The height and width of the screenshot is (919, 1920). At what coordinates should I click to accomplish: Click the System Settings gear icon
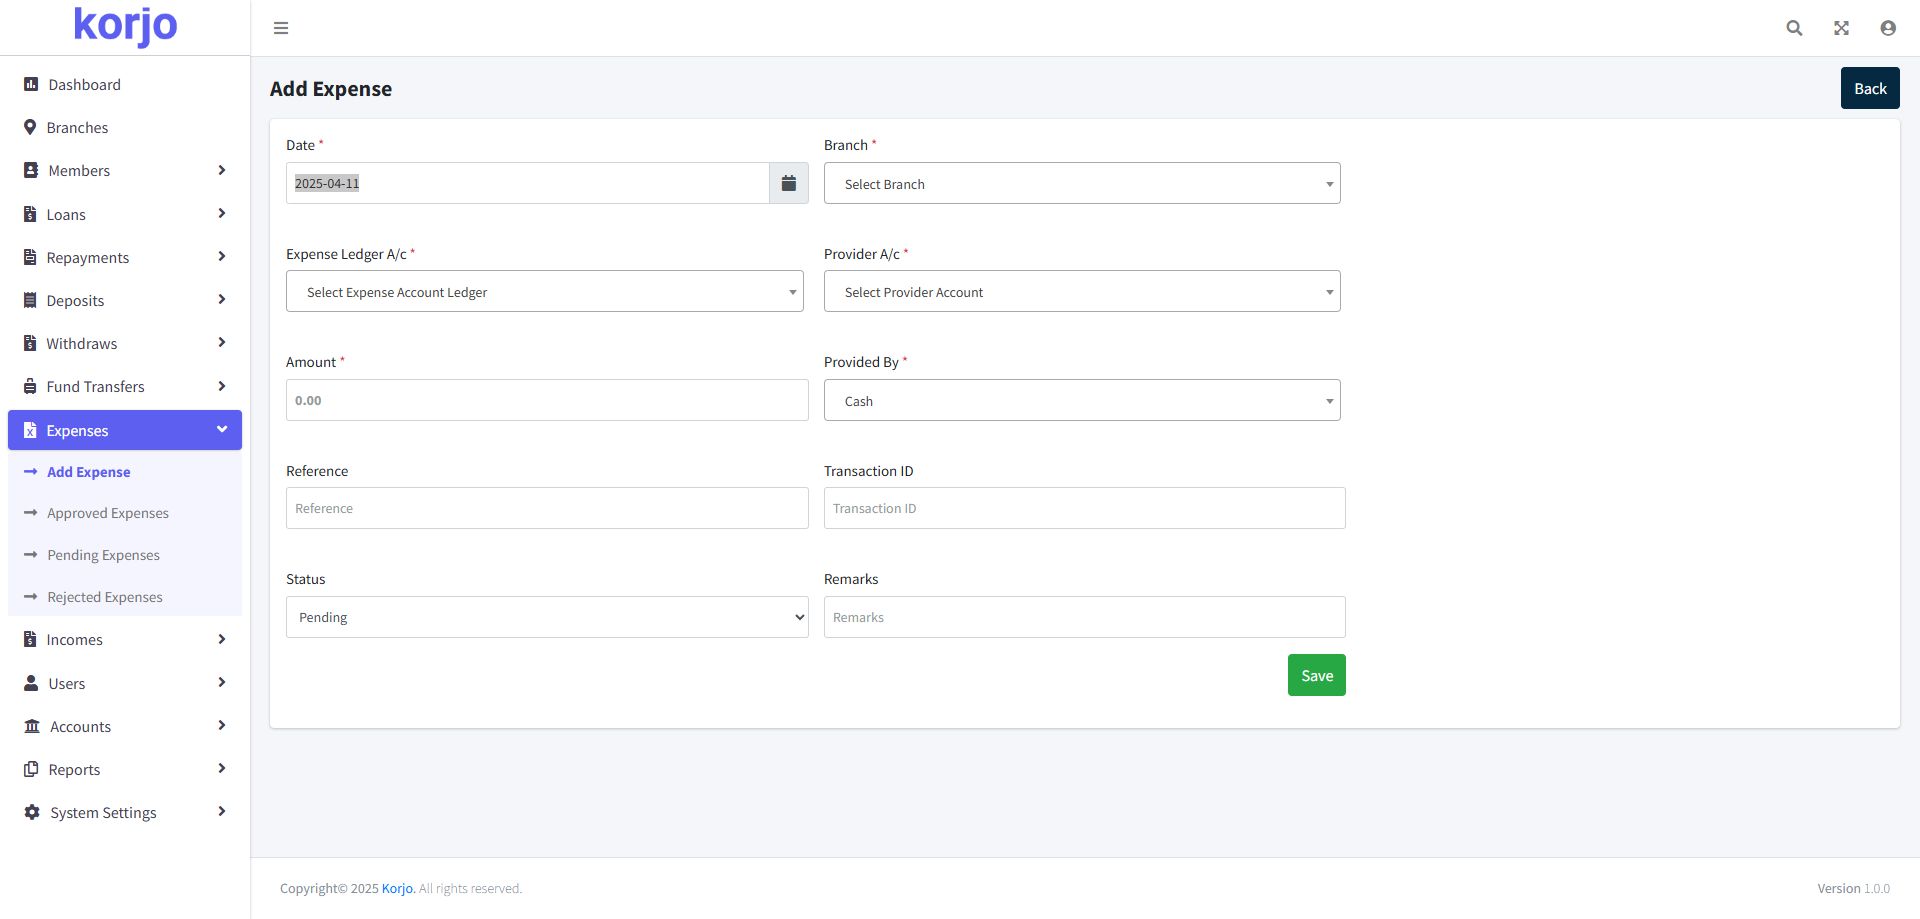(32, 813)
